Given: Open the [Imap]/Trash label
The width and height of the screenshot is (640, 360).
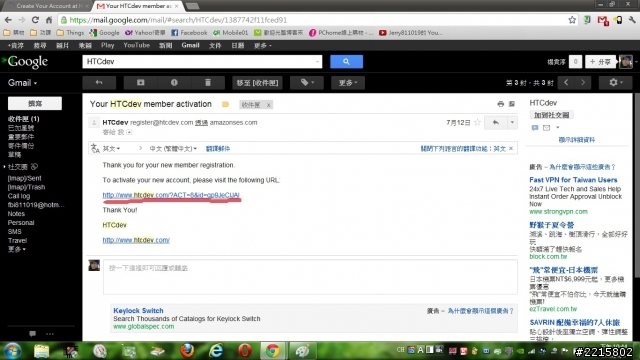Looking at the screenshot, I should (26, 187).
